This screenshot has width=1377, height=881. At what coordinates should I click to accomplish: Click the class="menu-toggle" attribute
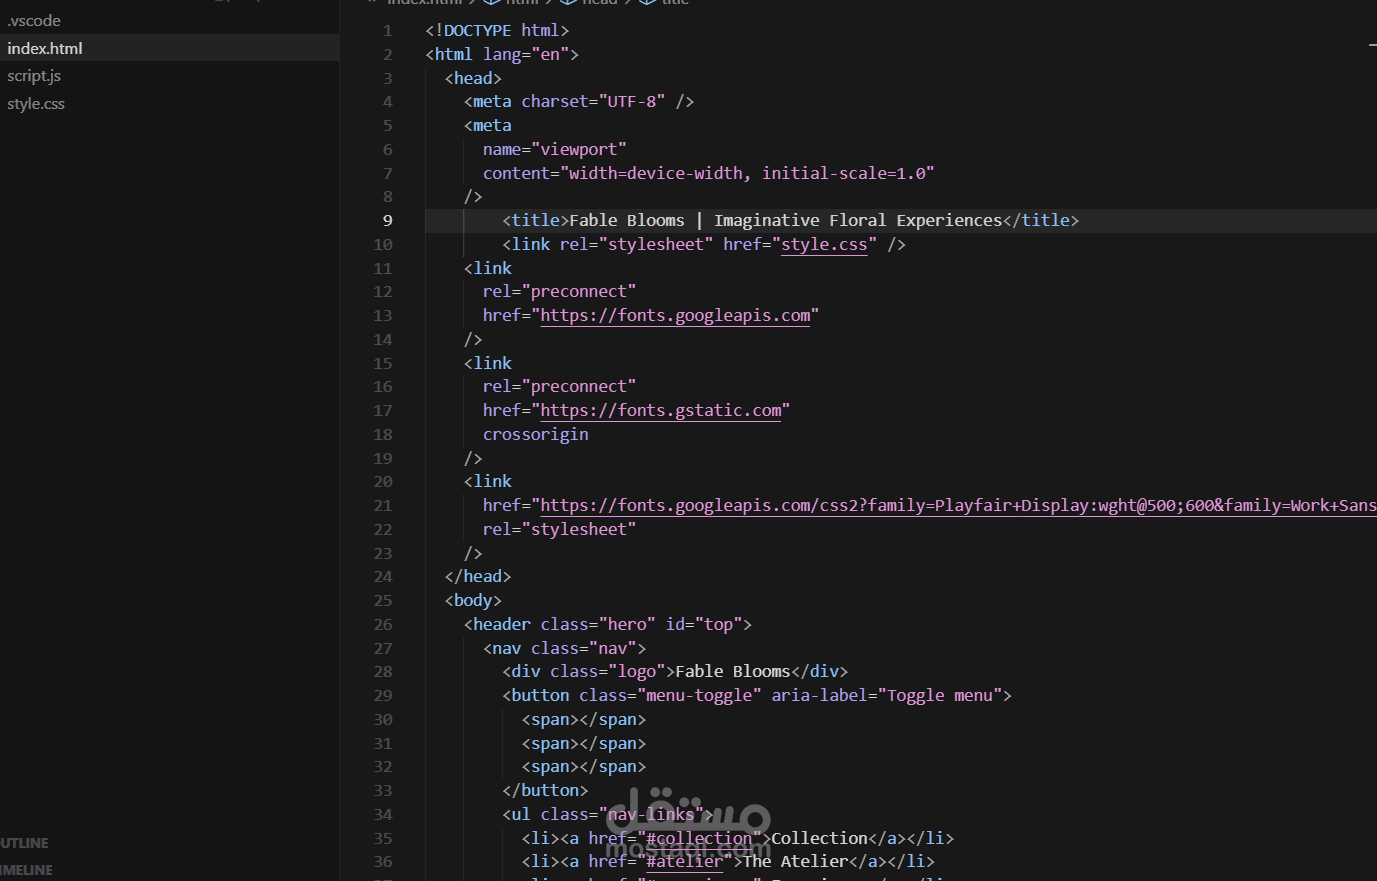[x=670, y=695]
